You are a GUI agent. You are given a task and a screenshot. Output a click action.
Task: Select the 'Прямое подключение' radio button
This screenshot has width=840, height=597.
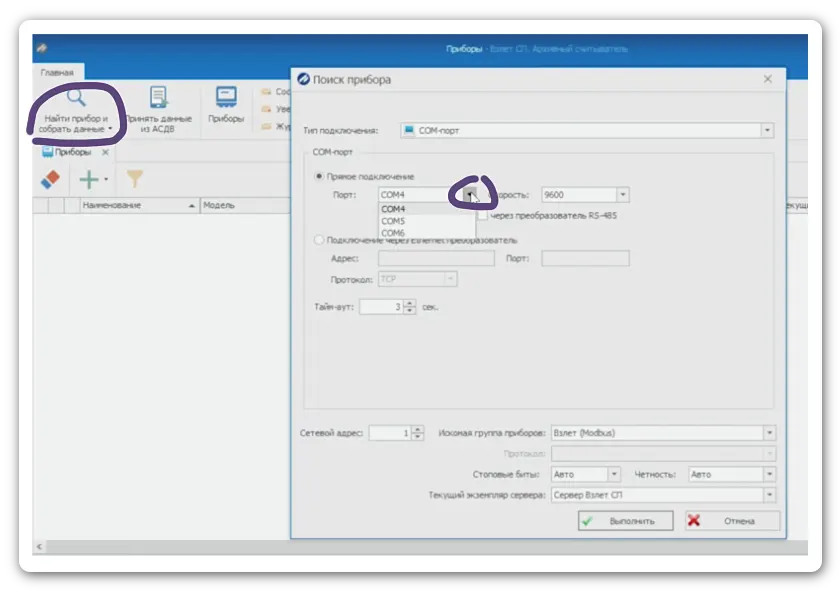tap(319, 177)
